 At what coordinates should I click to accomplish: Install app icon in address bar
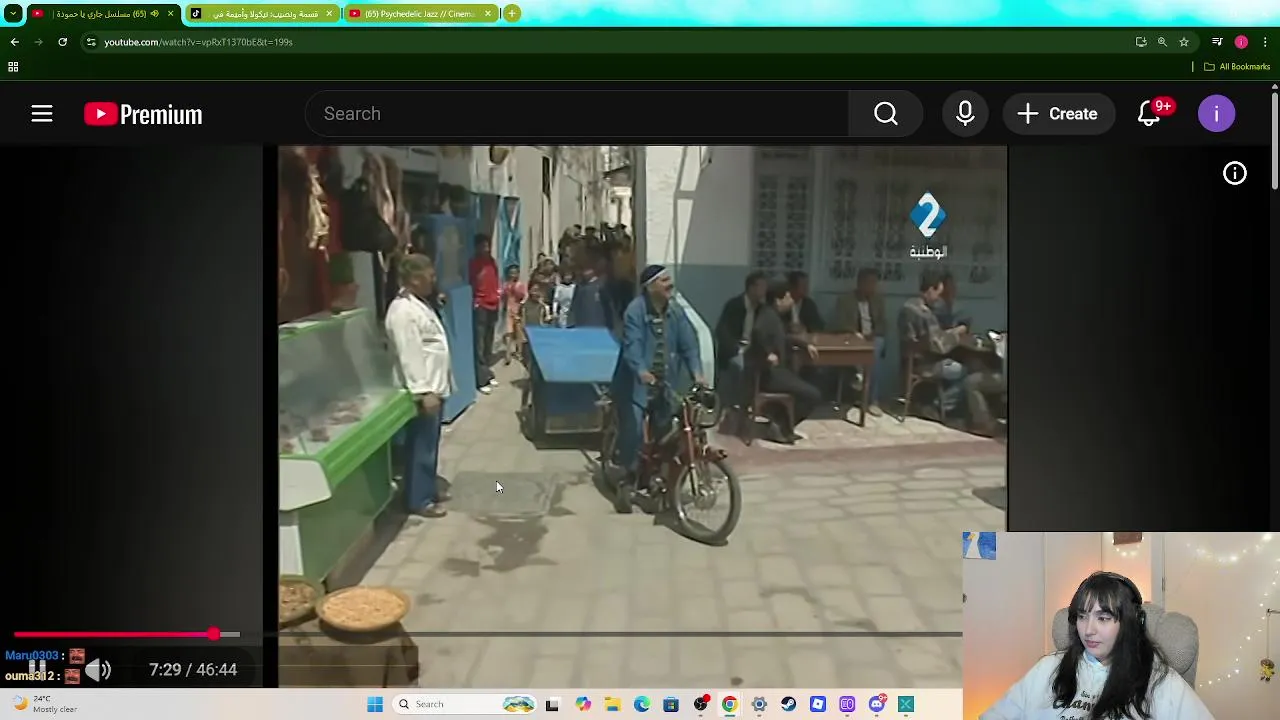coord(1141,42)
